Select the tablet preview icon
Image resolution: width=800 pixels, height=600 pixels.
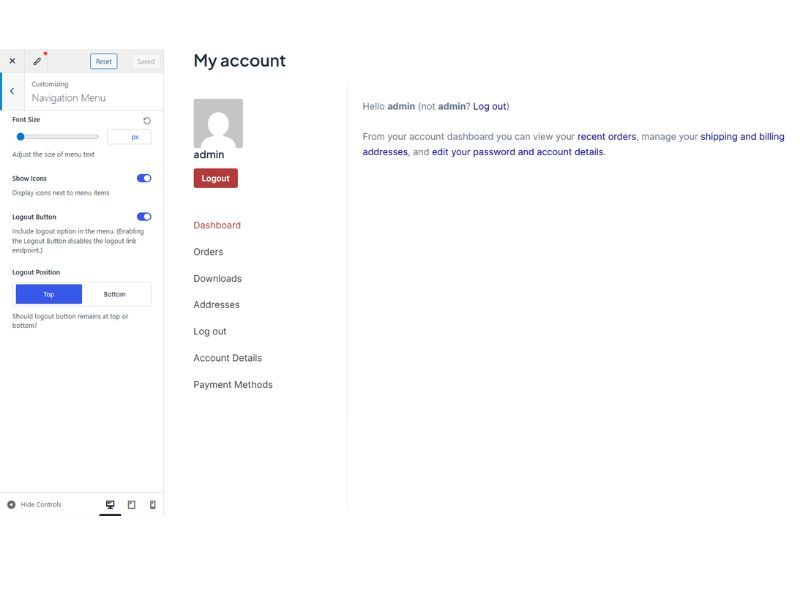[131, 504]
